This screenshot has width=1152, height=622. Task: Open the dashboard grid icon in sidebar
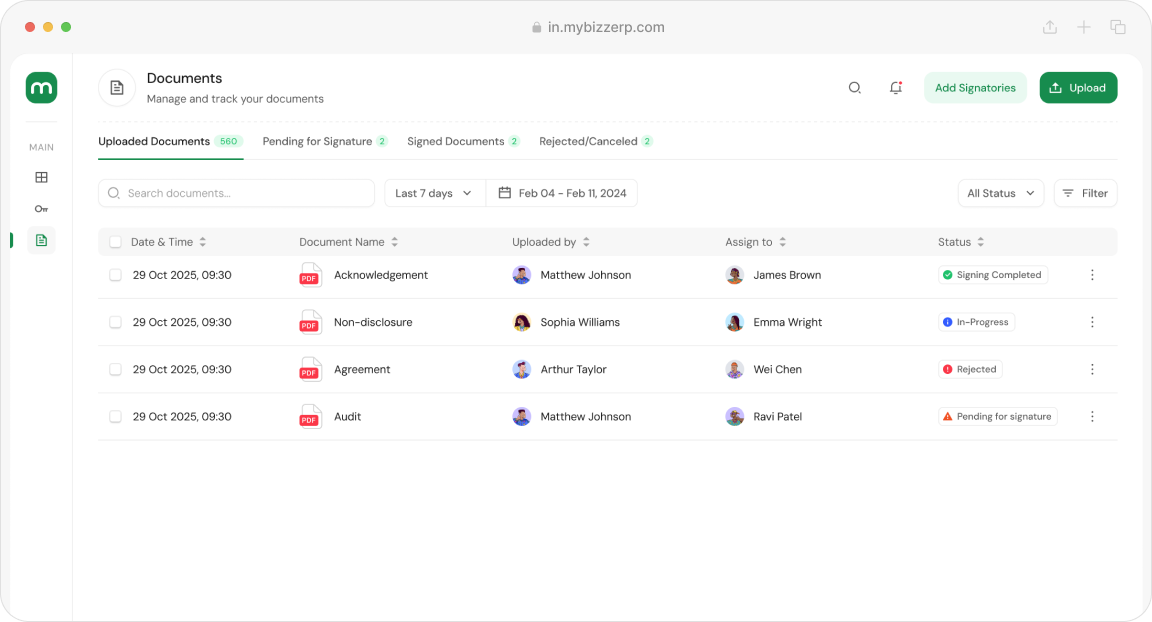pyautogui.click(x=41, y=178)
